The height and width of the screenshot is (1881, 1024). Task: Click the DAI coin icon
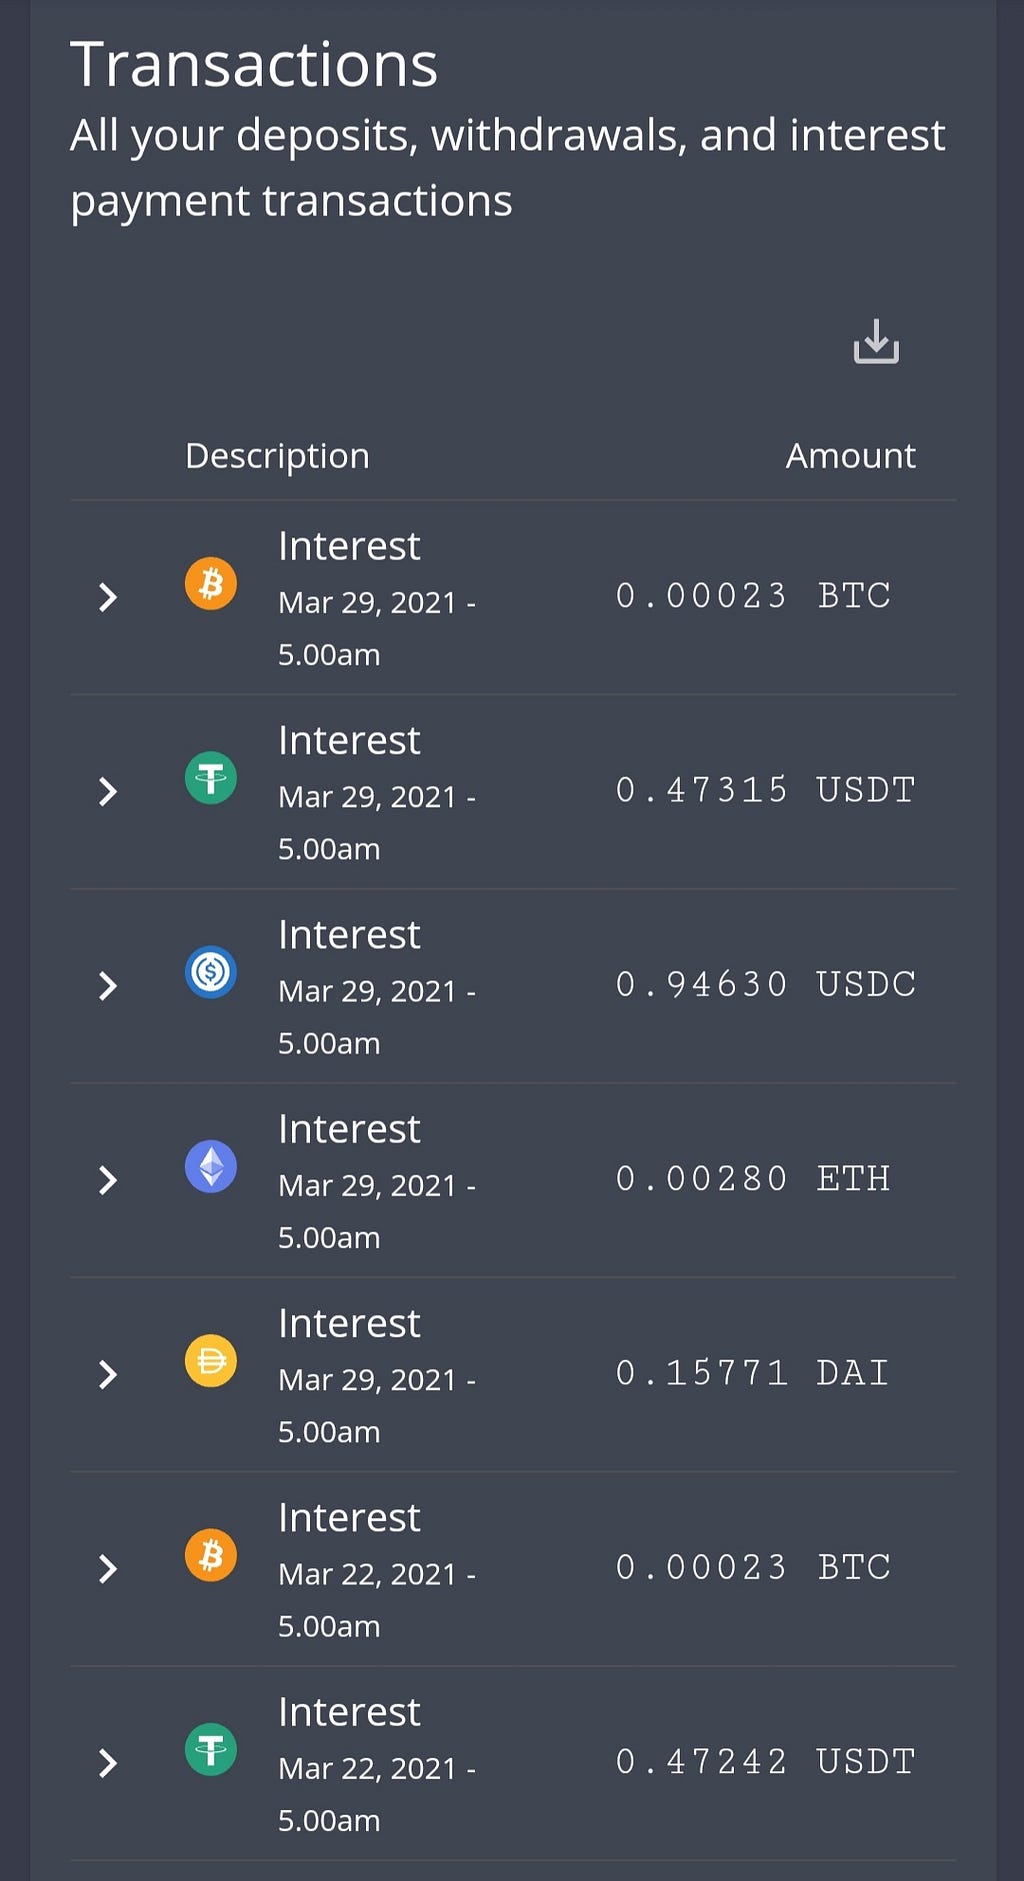coord(211,1361)
